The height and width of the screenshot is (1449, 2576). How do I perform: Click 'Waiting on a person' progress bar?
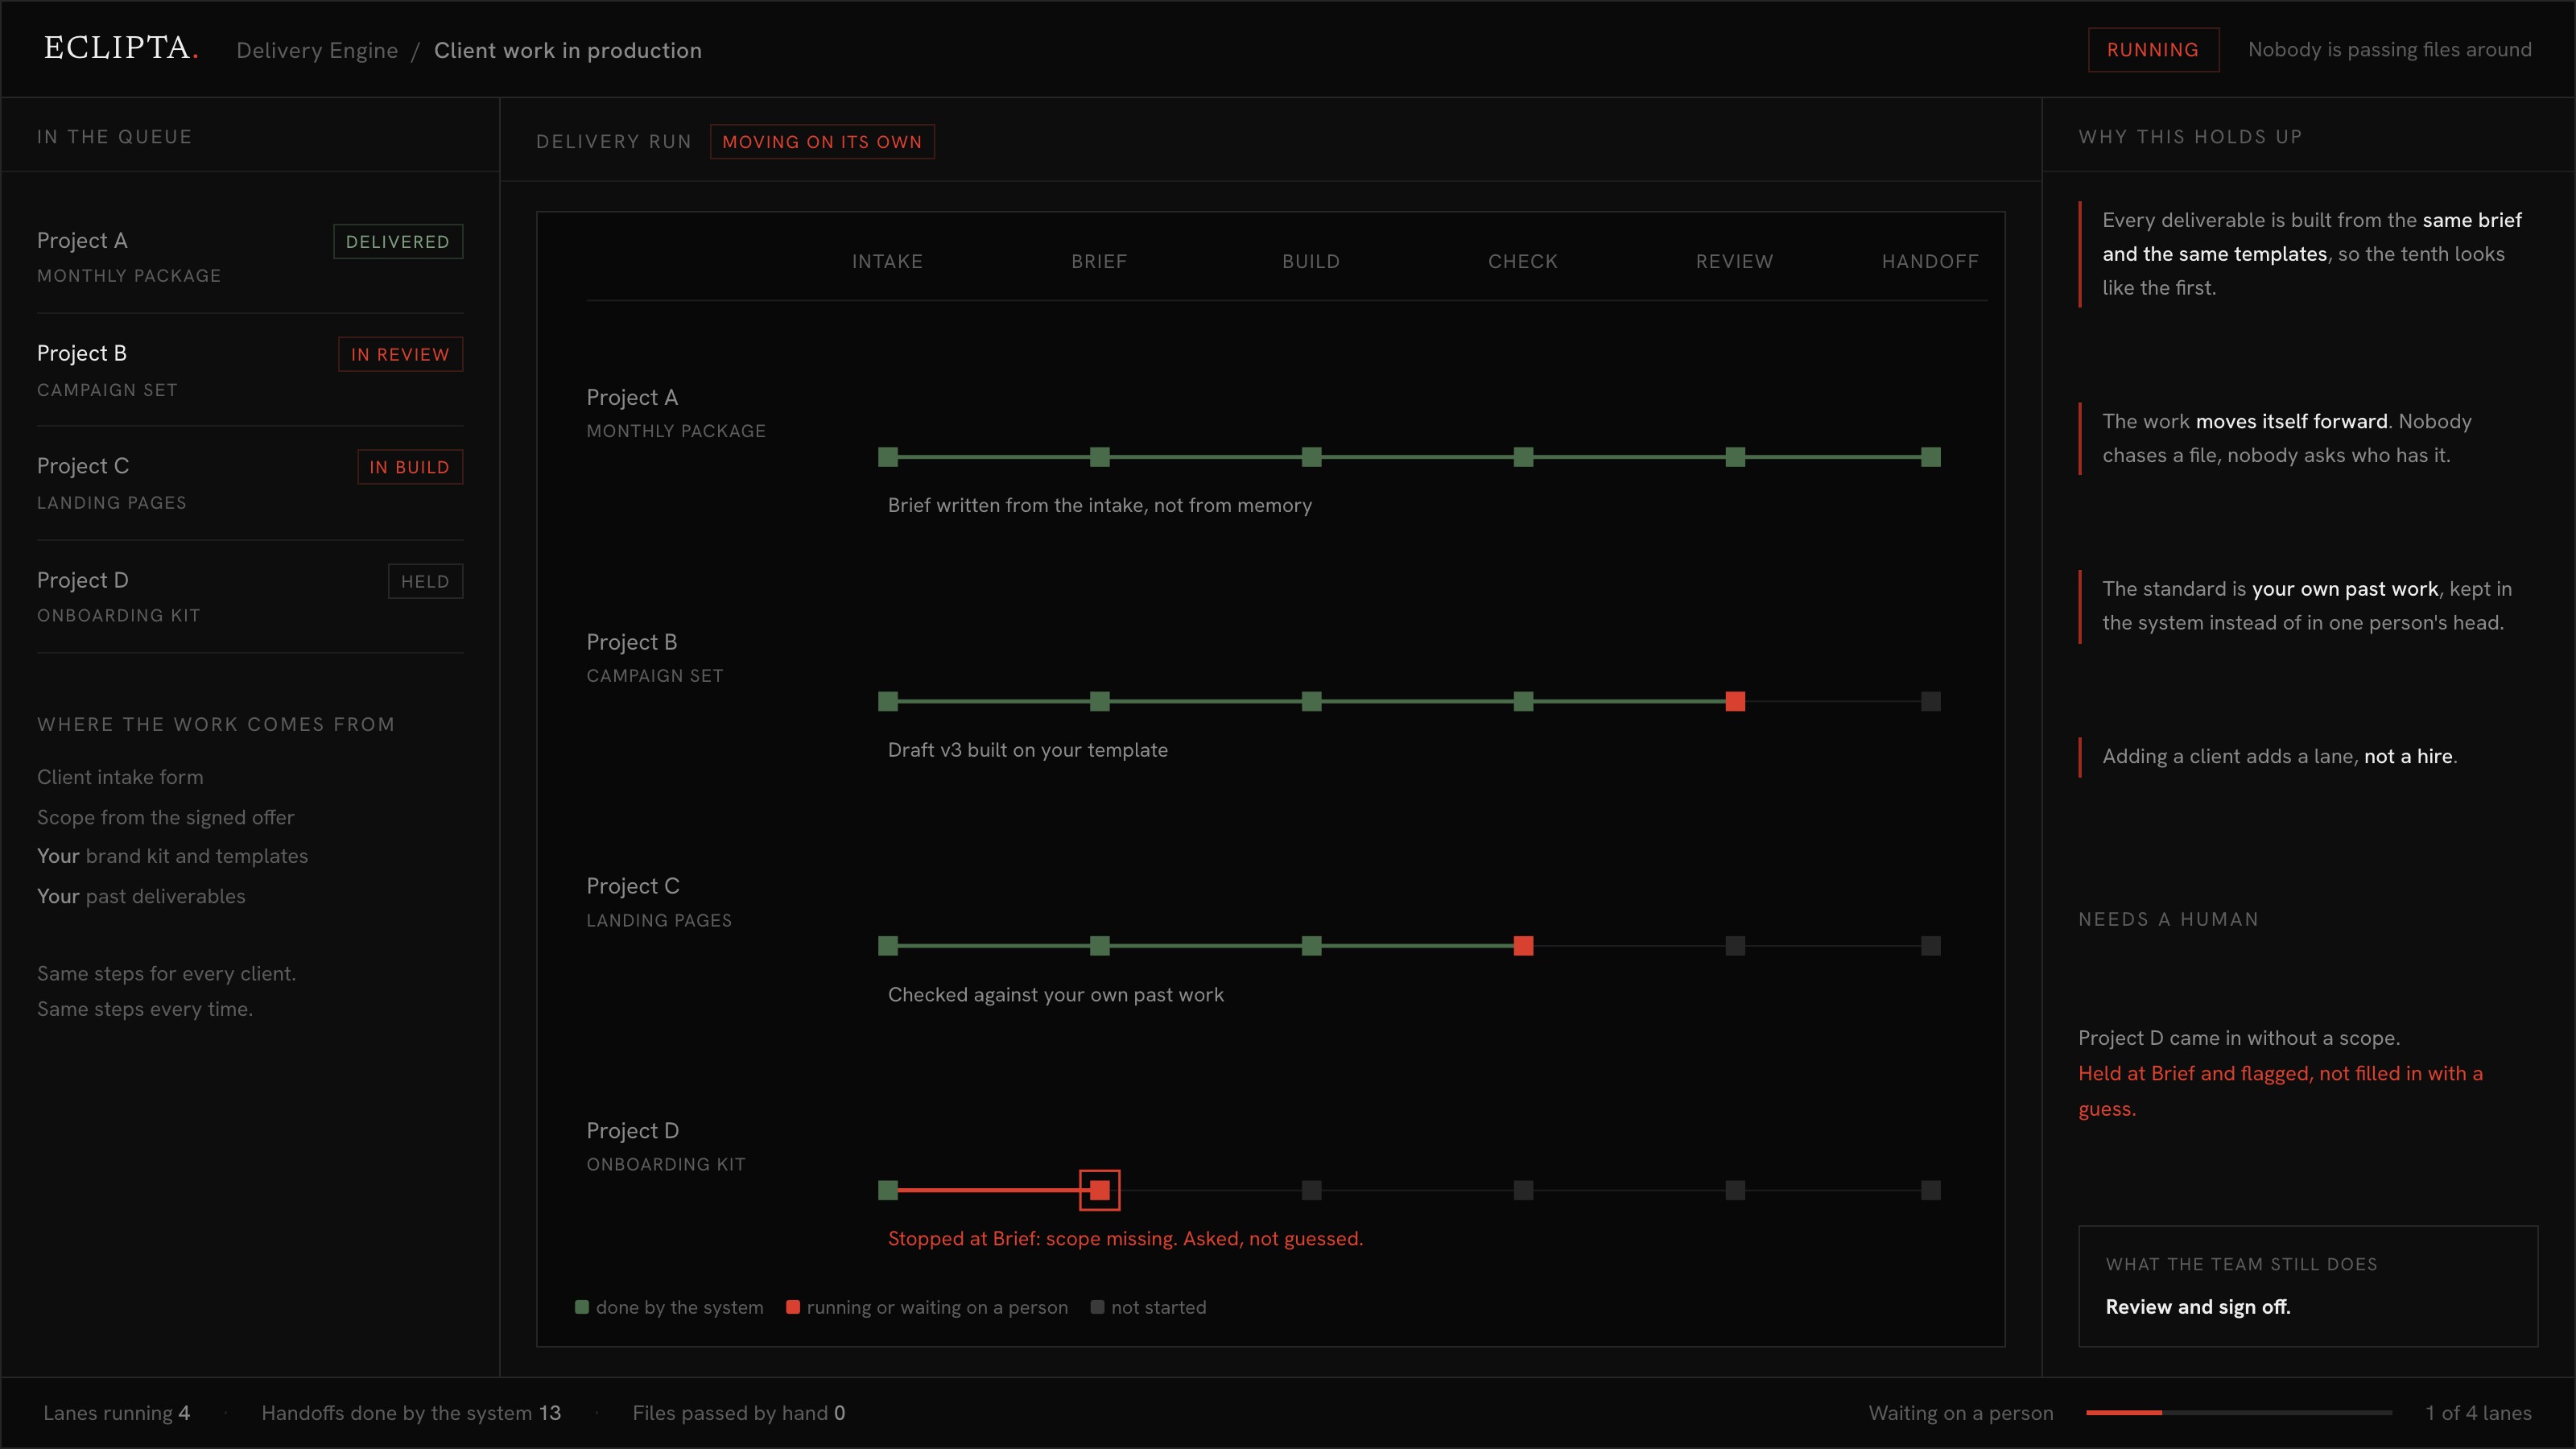pyautogui.click(x=2239, y=1412)
